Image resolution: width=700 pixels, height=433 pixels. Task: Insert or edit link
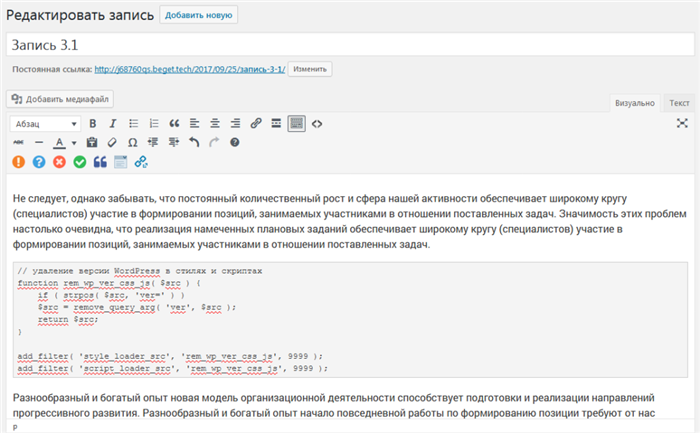click(x=256, y=124)
